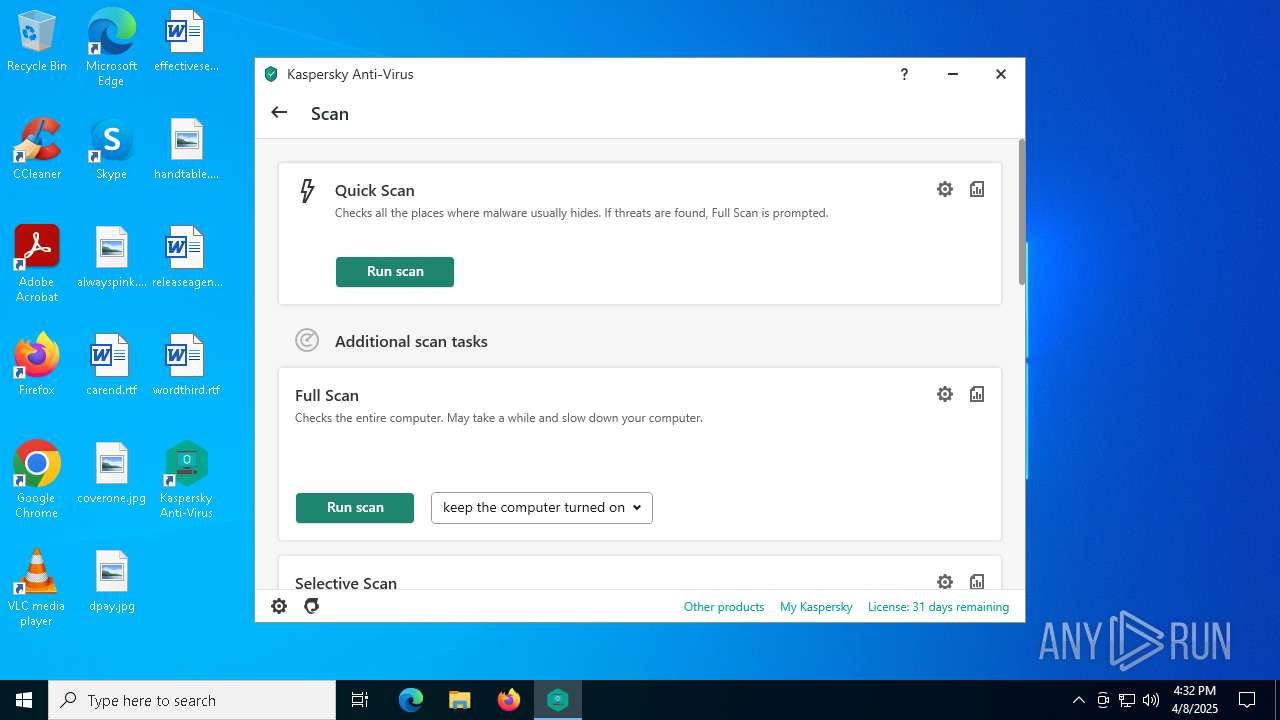Click License: 31 days remaining link
The height and width of the screenshot is (720, 1280).
click(938, 607)
